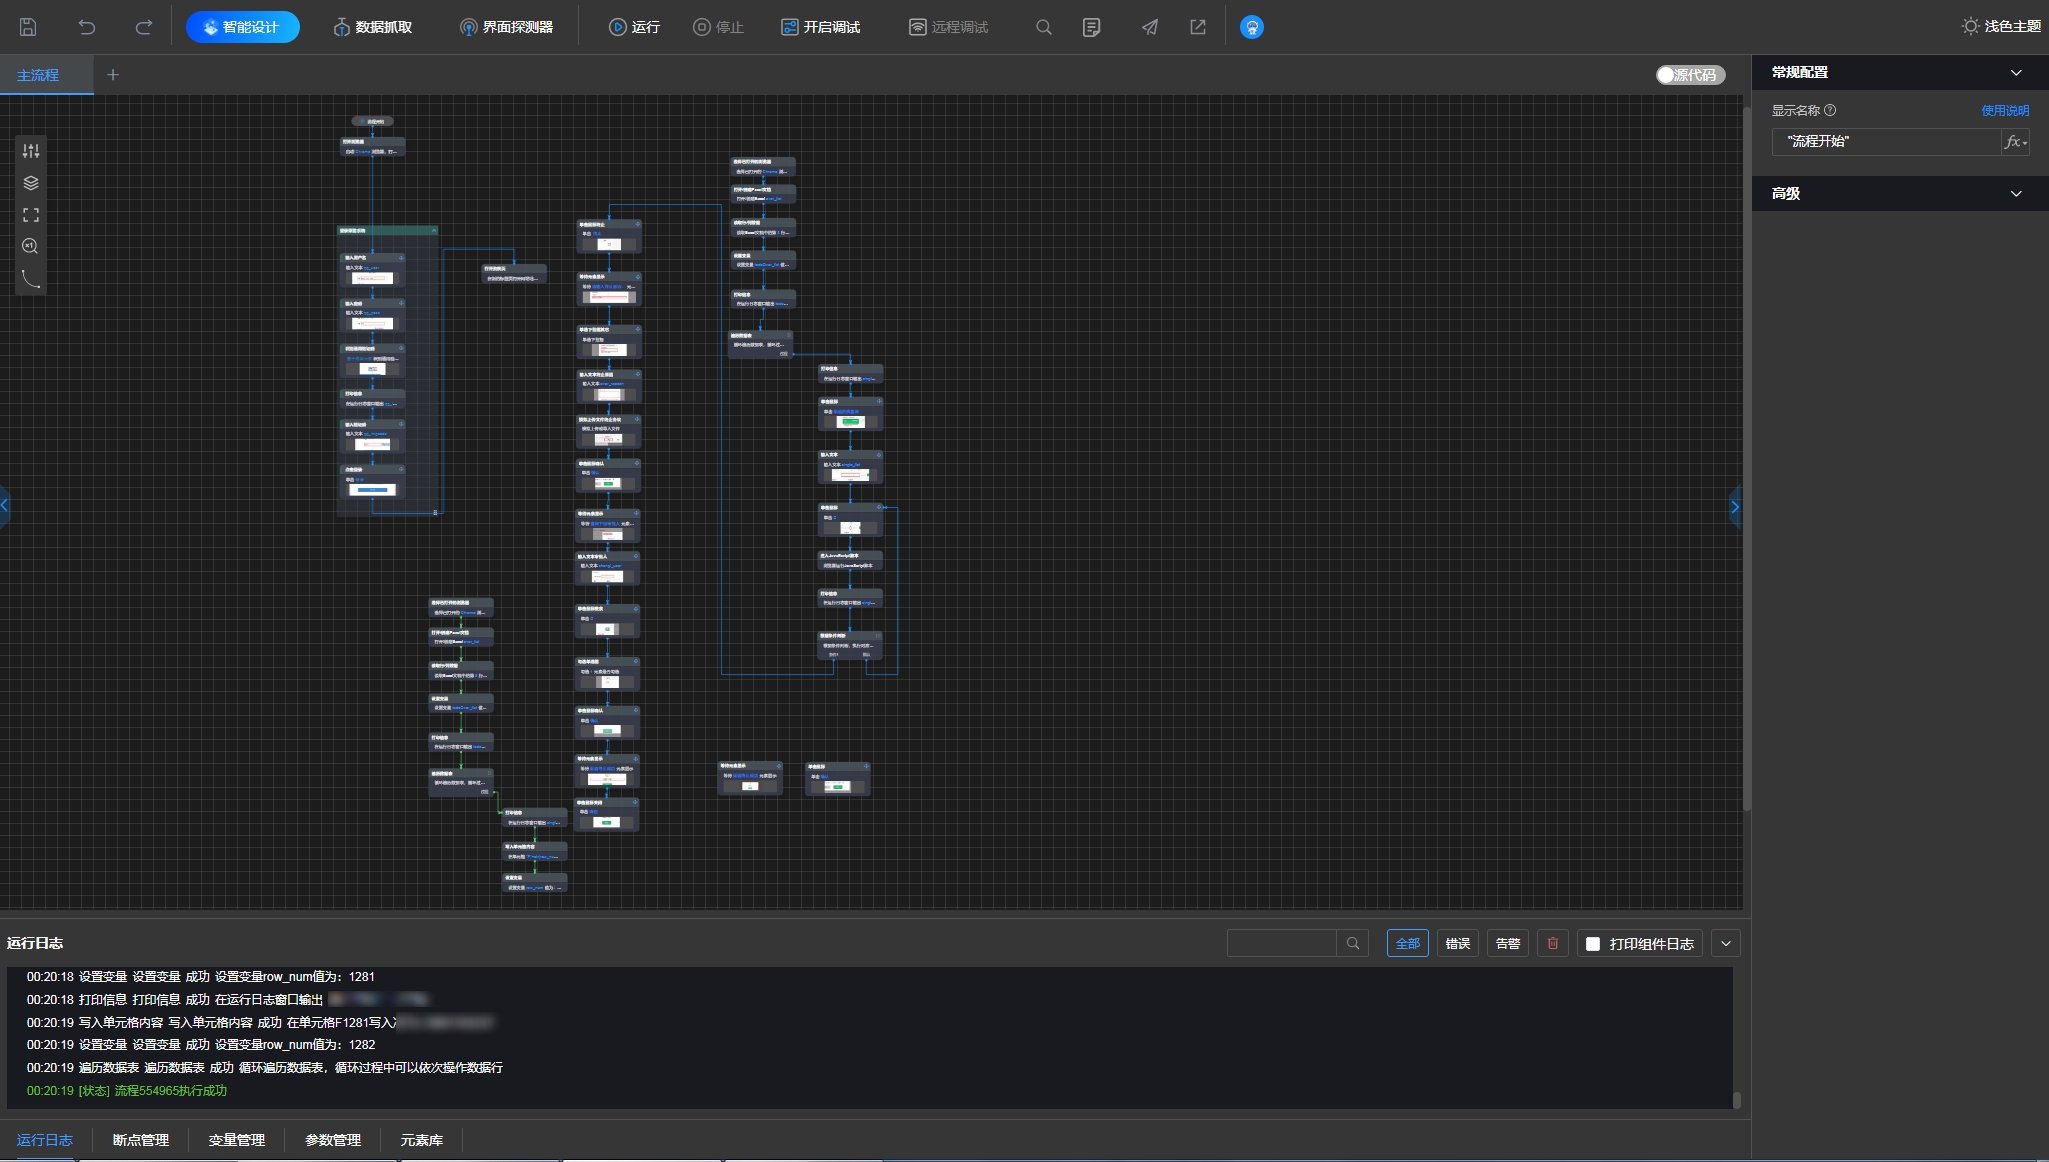Click the redo arrow icon
The image size is (2049, 1162).
144,27
